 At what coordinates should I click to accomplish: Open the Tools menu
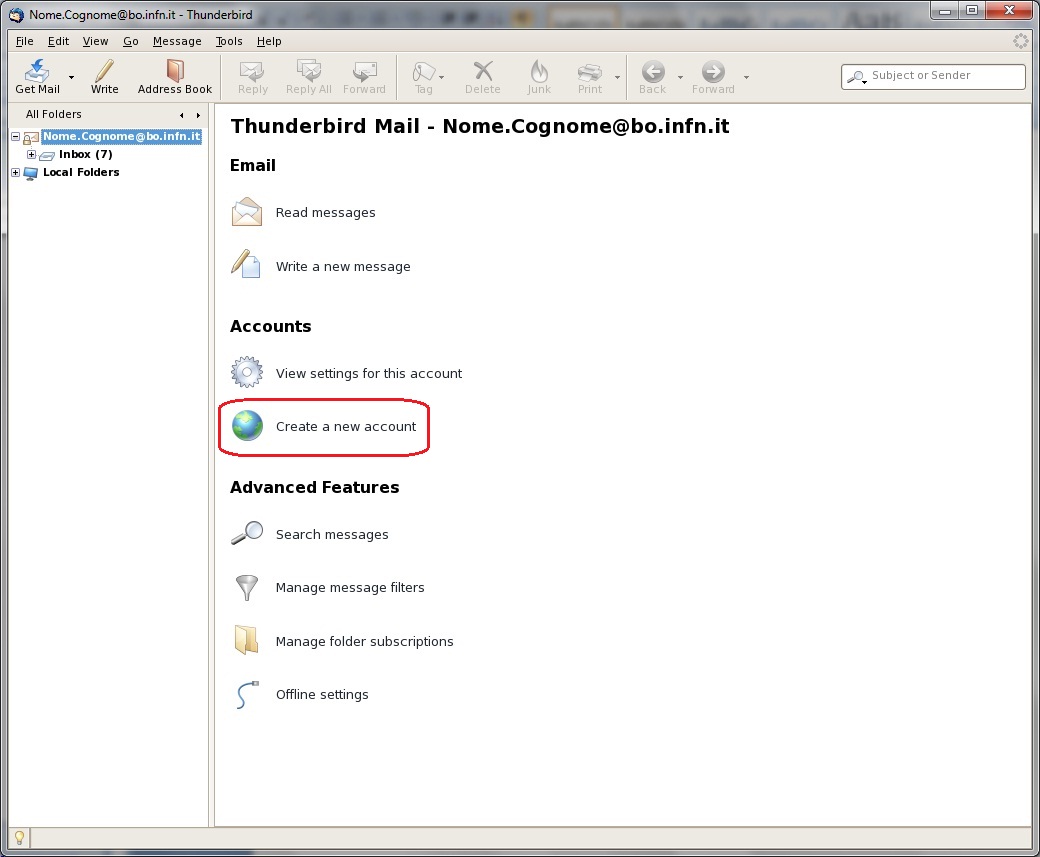tap(229, 41)
